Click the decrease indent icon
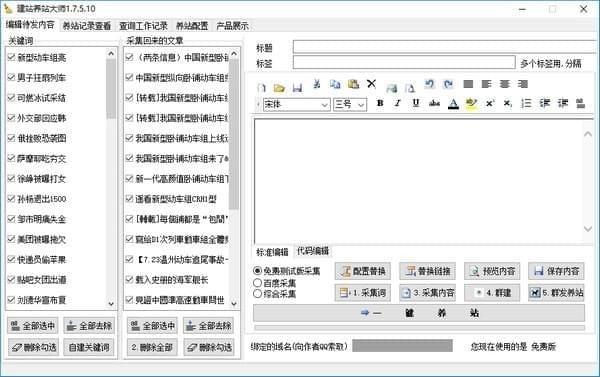Viewport: 600px width, 377px height. (545, 103)
